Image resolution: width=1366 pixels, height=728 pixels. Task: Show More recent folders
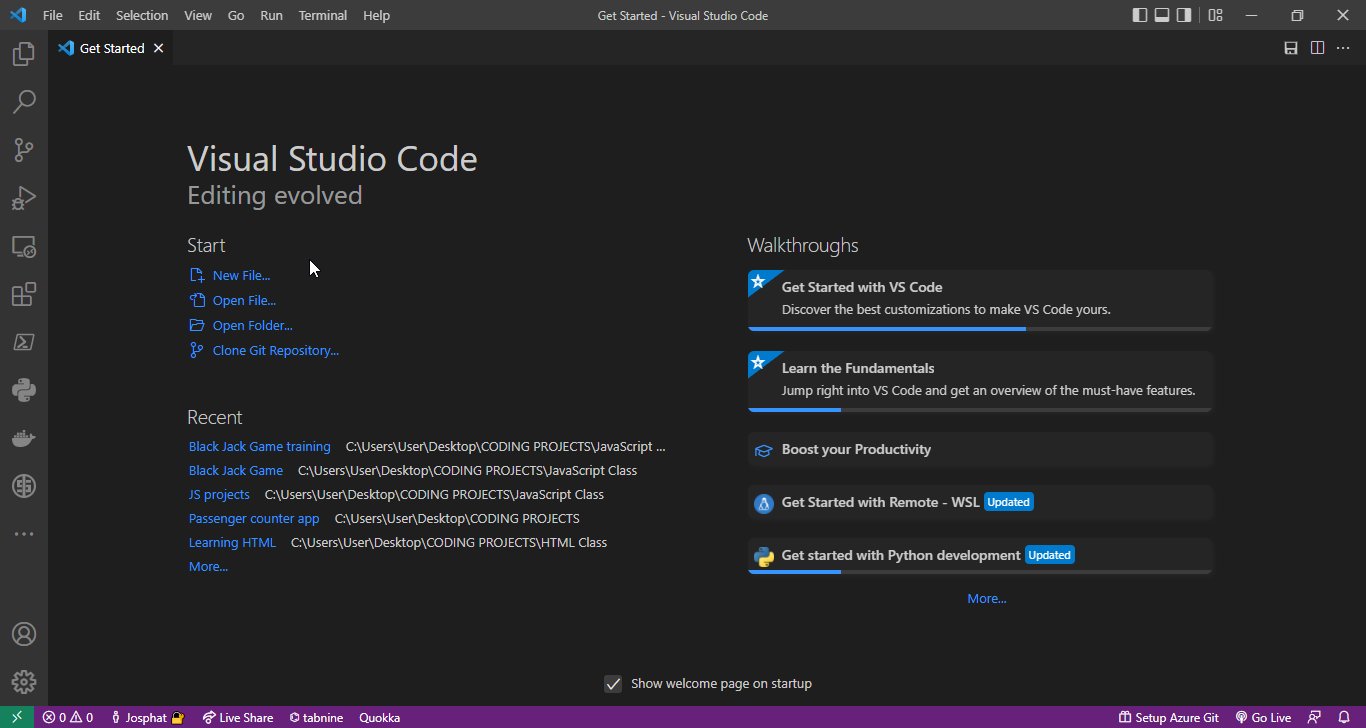[208, 566]
